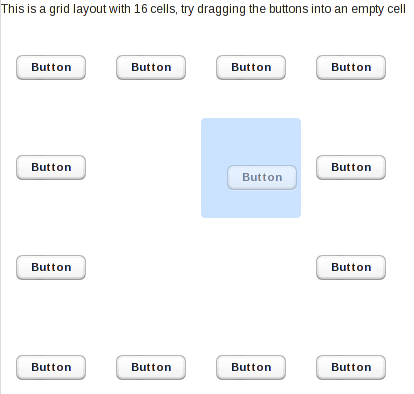414x394 pixels.
Task: Click the rightmost Button in the second row
Action: click(x=351, y=167)
